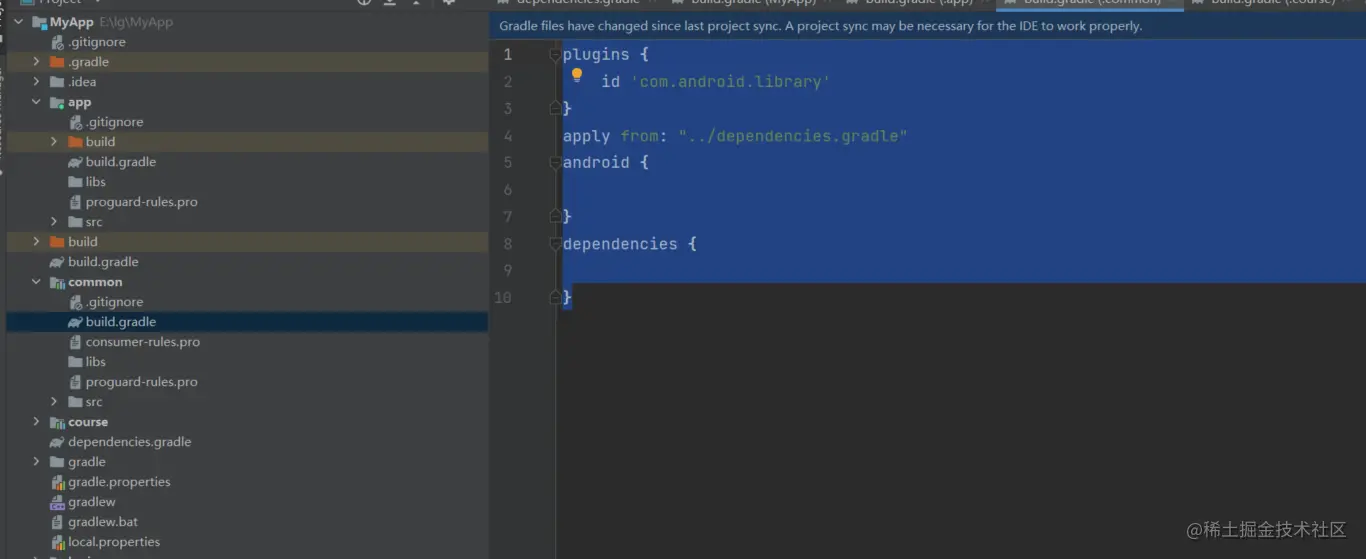Screen dimensions: 1366x559
Task: Click the course module folder icon
Action: click(58, 422)
